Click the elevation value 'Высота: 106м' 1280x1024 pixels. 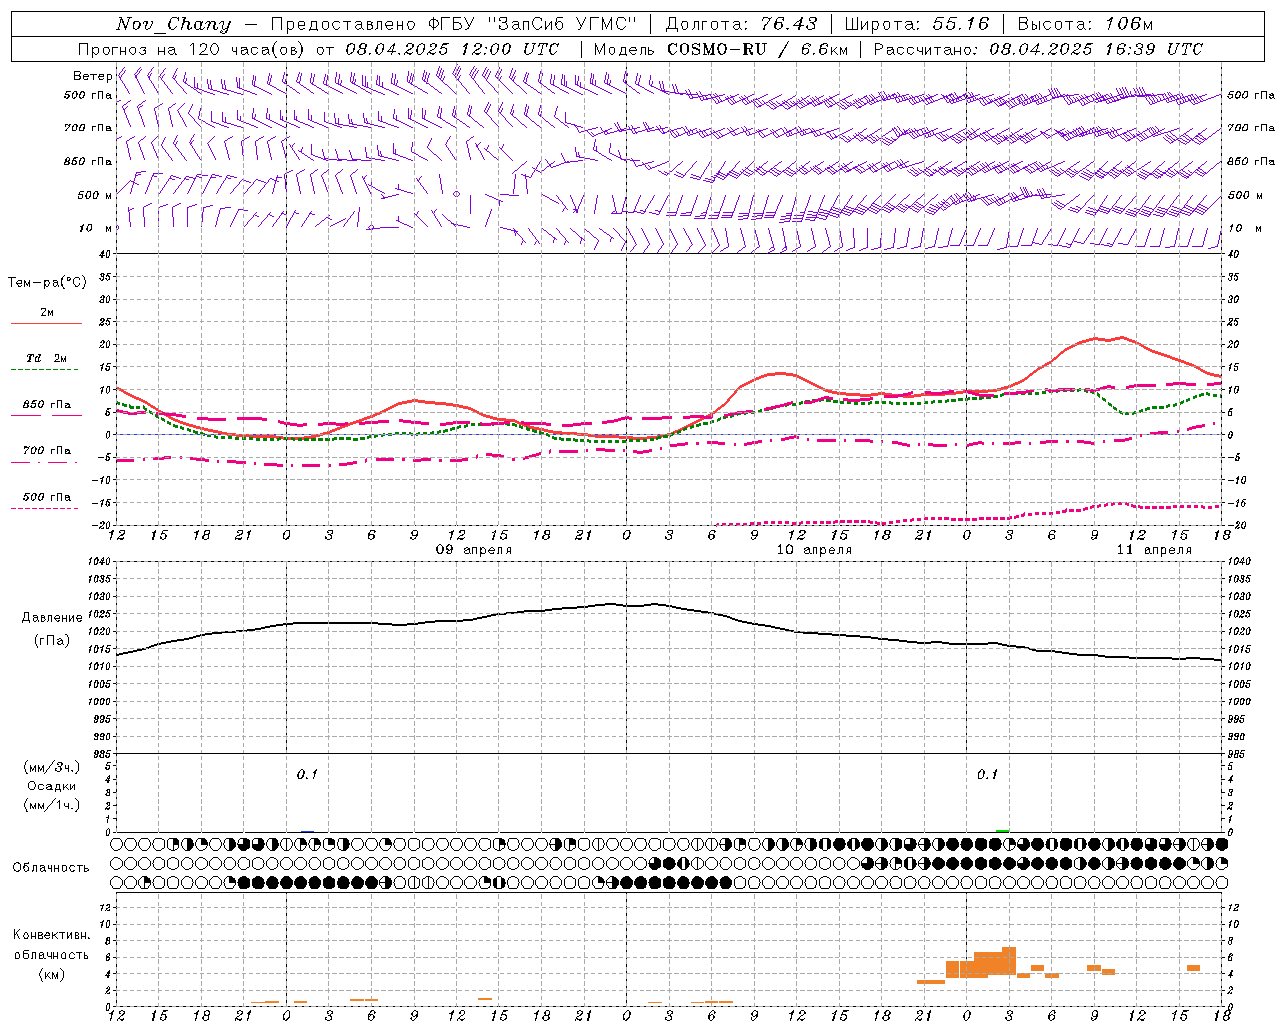(1085, 24)
